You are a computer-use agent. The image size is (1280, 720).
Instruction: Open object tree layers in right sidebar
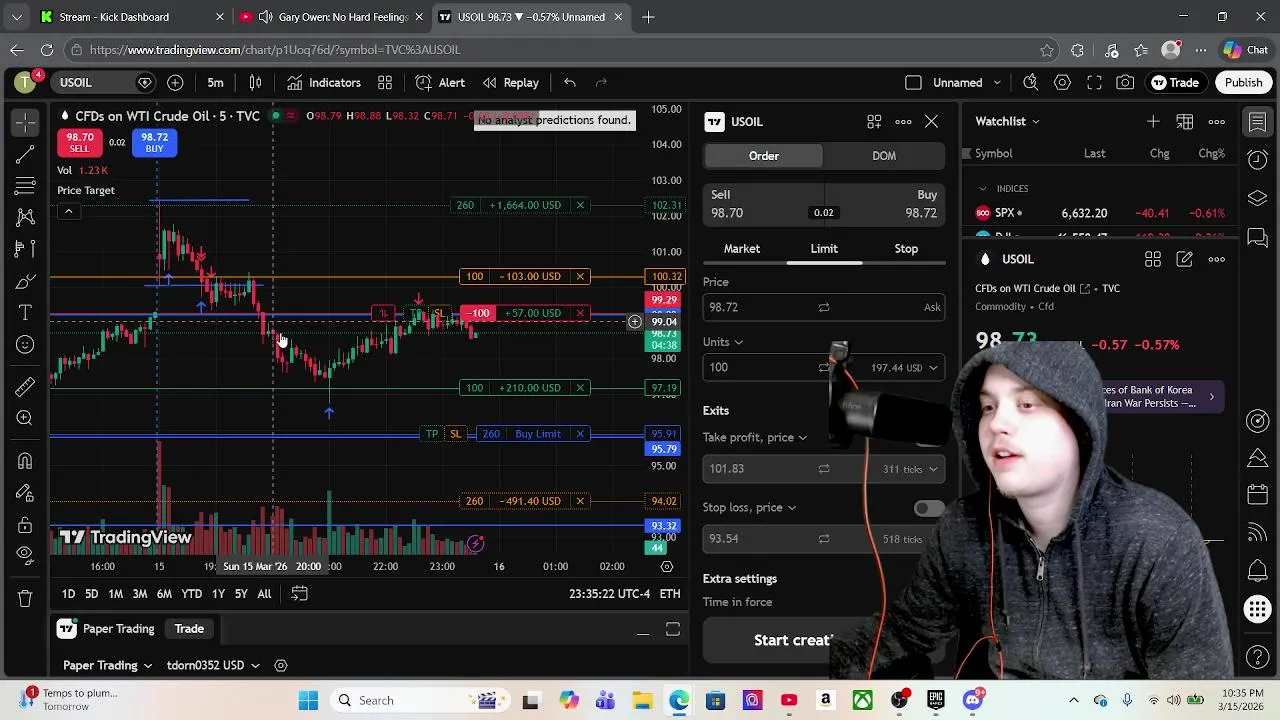point(1258,198)
